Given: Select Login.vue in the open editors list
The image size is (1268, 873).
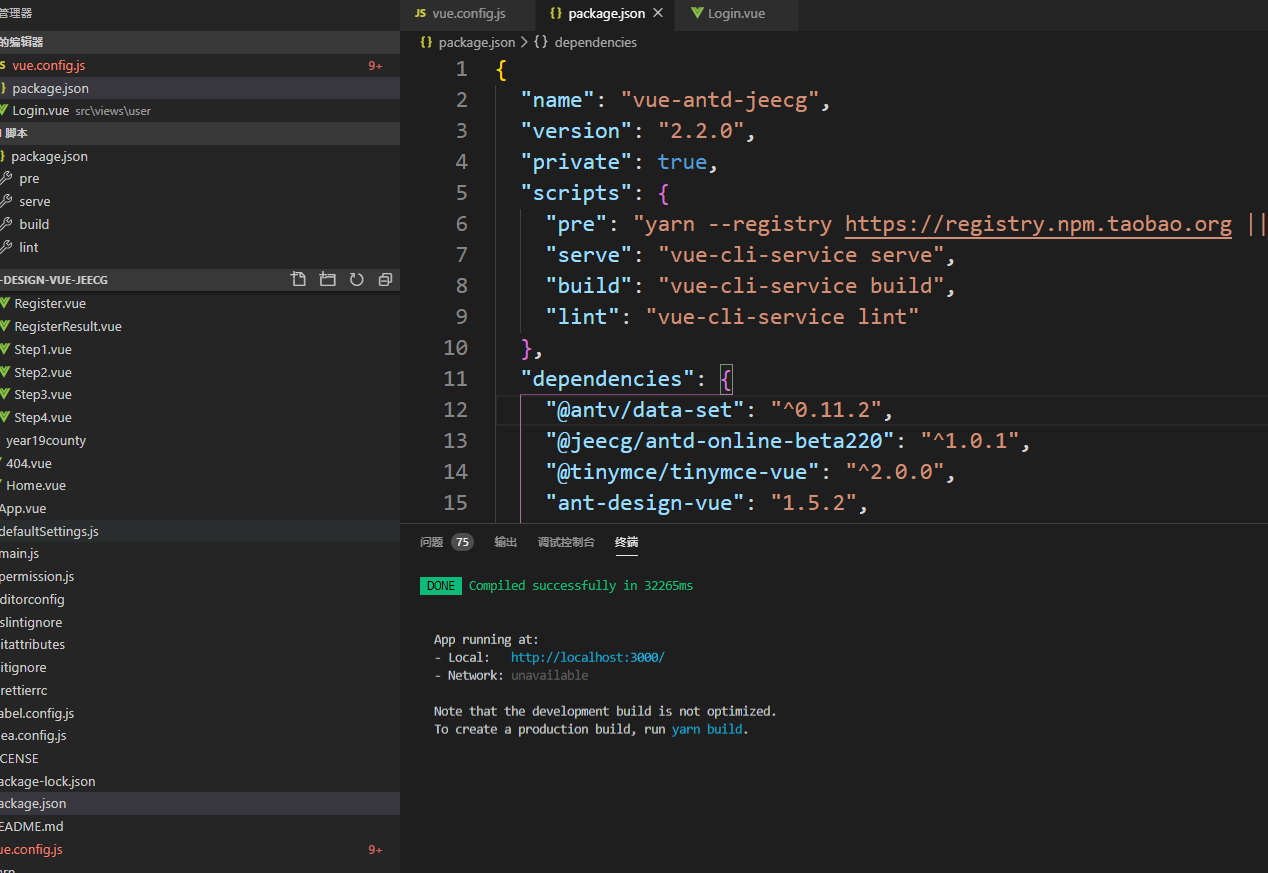Looking at the screenshot, I should pyautogui.click(x=200, y=110).
